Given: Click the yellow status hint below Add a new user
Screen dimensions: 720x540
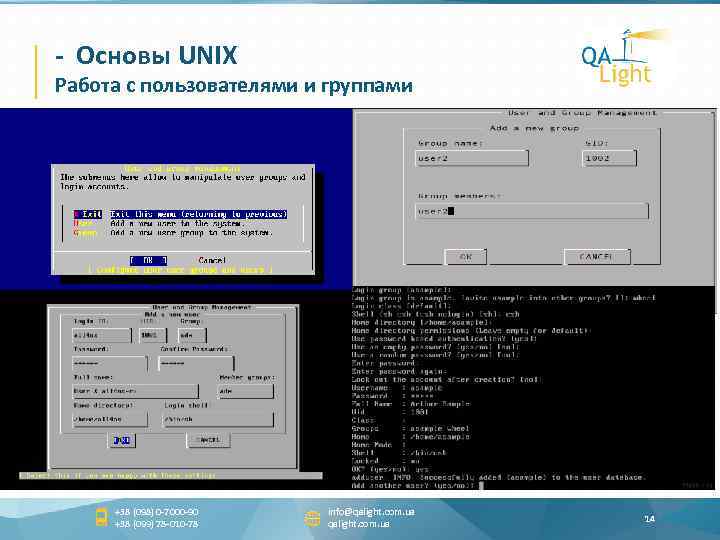Looking at the screenshot, I should [x=118, y=476].
